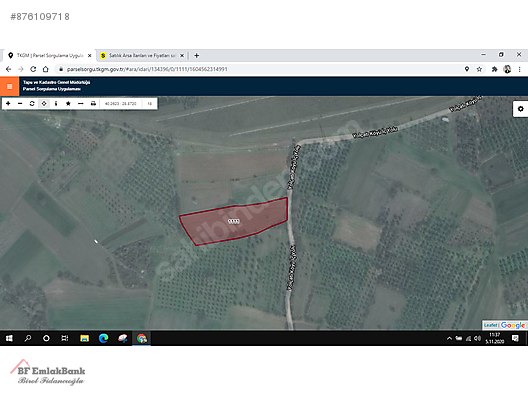Open Cortana from the taskbar
Image resolution: width=528 pixels, height=396 pixels.
point(46,338)
